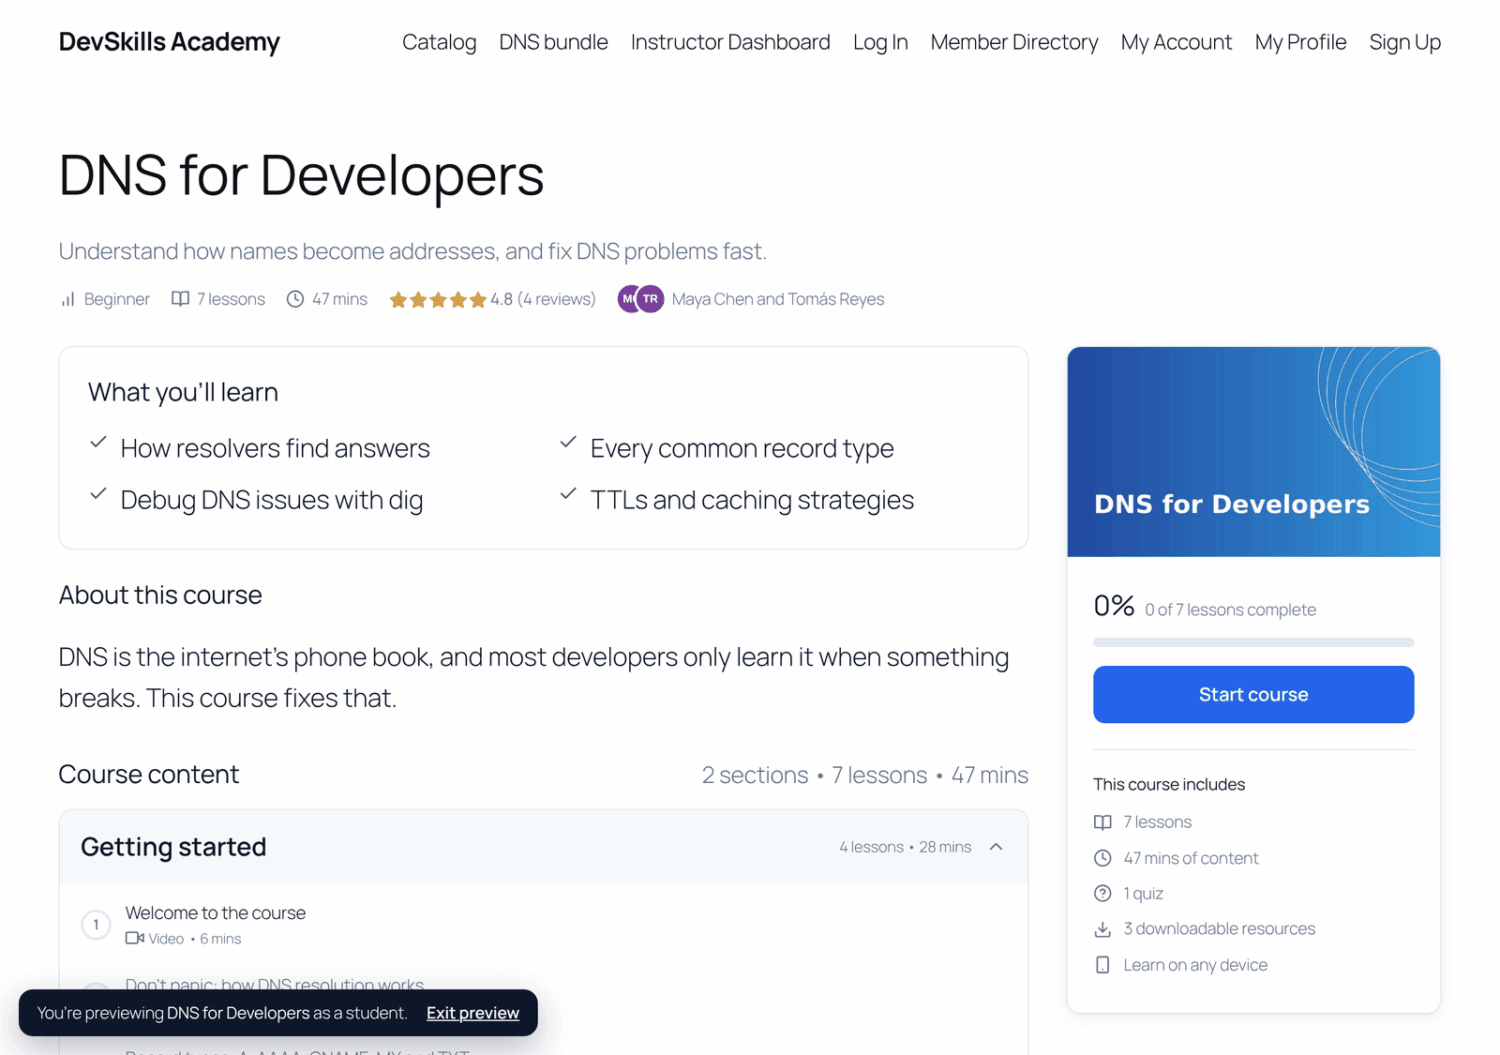Click the 4 lessons • 28 mins text
The height and width of the screenshot is (1055, 1500).
click(x=905, y=847)
